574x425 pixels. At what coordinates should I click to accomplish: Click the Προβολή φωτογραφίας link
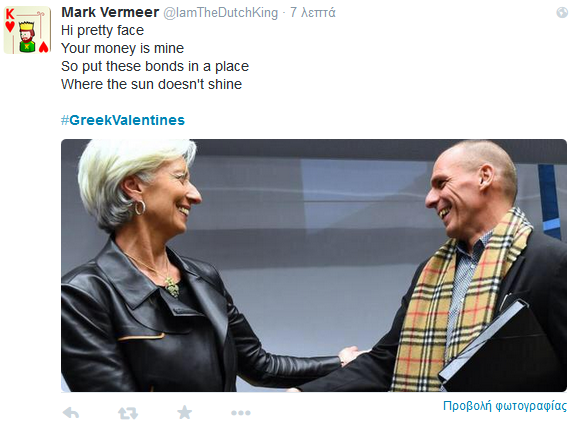click(504, 406)
